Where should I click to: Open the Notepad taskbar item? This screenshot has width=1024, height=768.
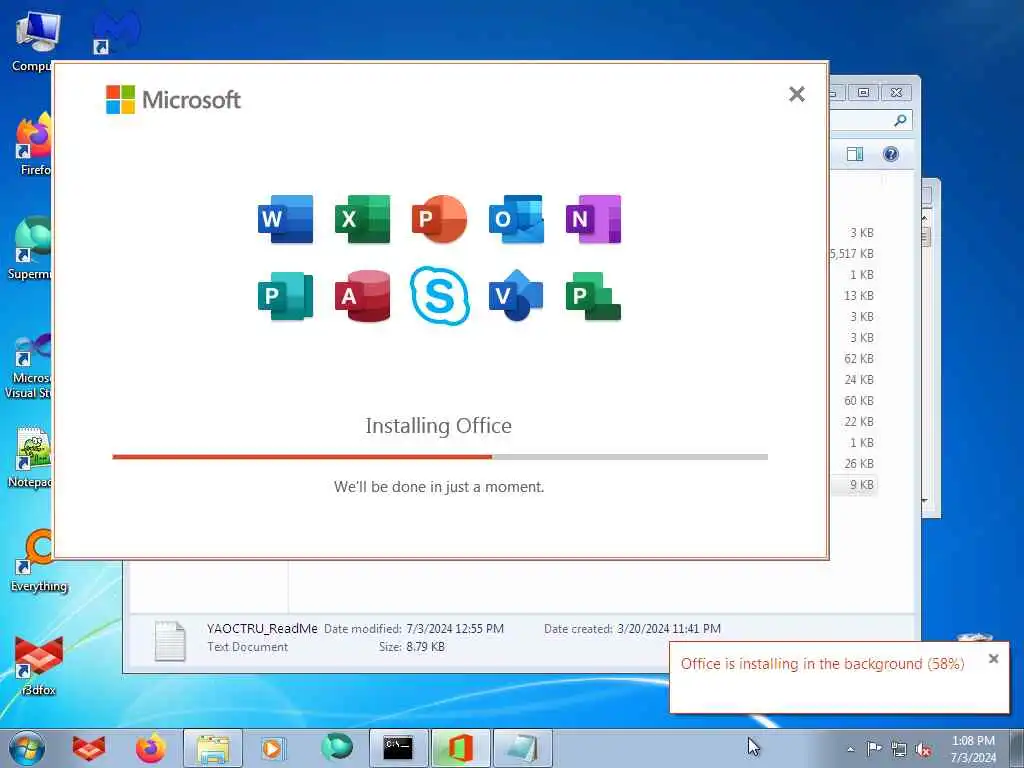pos(522,748)
